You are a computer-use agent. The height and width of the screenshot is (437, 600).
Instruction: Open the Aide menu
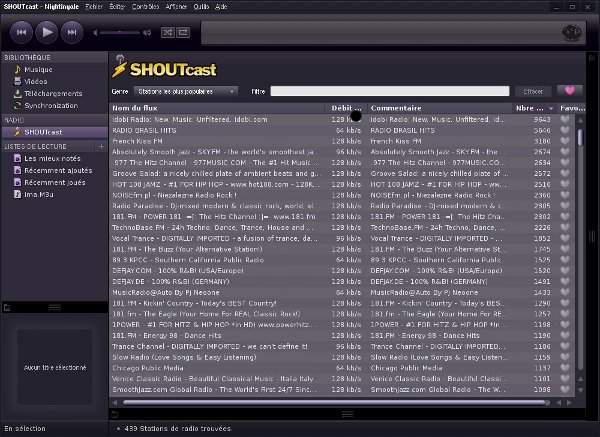coord(221,7)
